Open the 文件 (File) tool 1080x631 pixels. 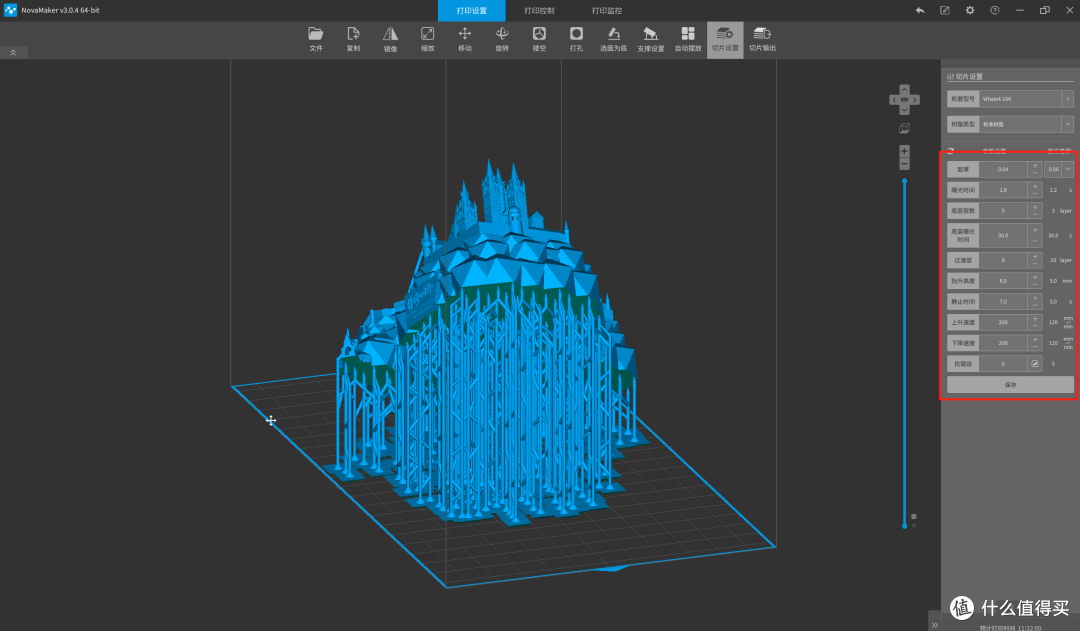(x=315, y=39)
